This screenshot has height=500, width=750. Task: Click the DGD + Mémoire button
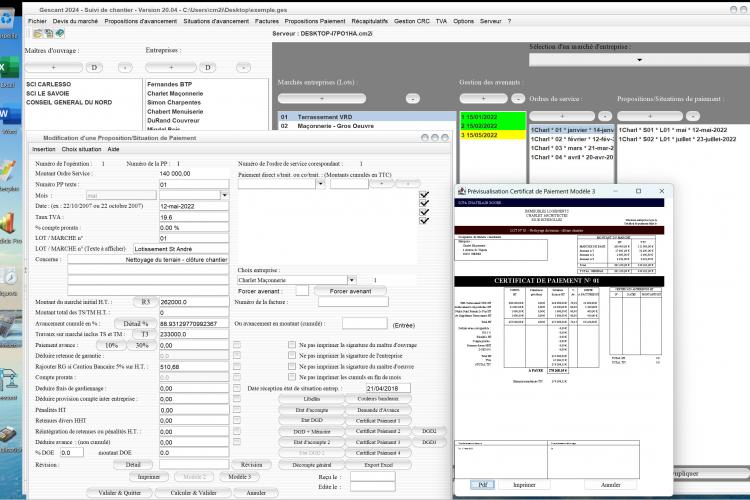pyautogui.click(x=311, y=431)
